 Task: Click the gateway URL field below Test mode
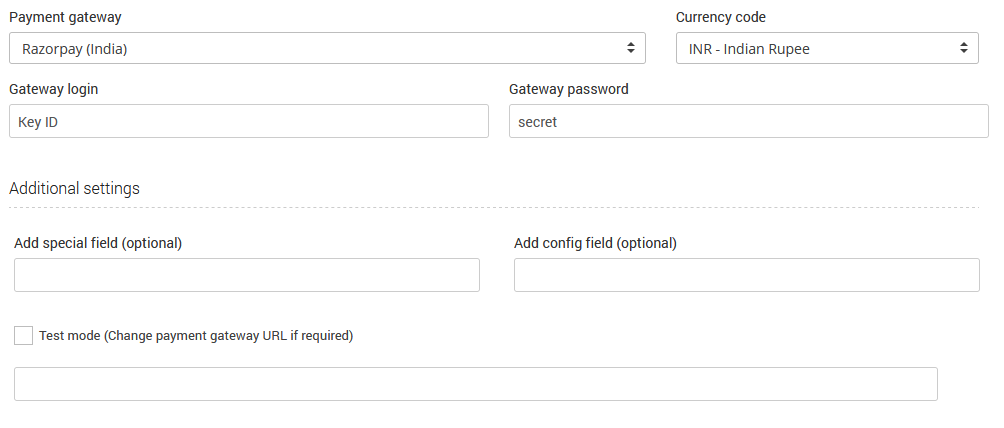point(475,384)
